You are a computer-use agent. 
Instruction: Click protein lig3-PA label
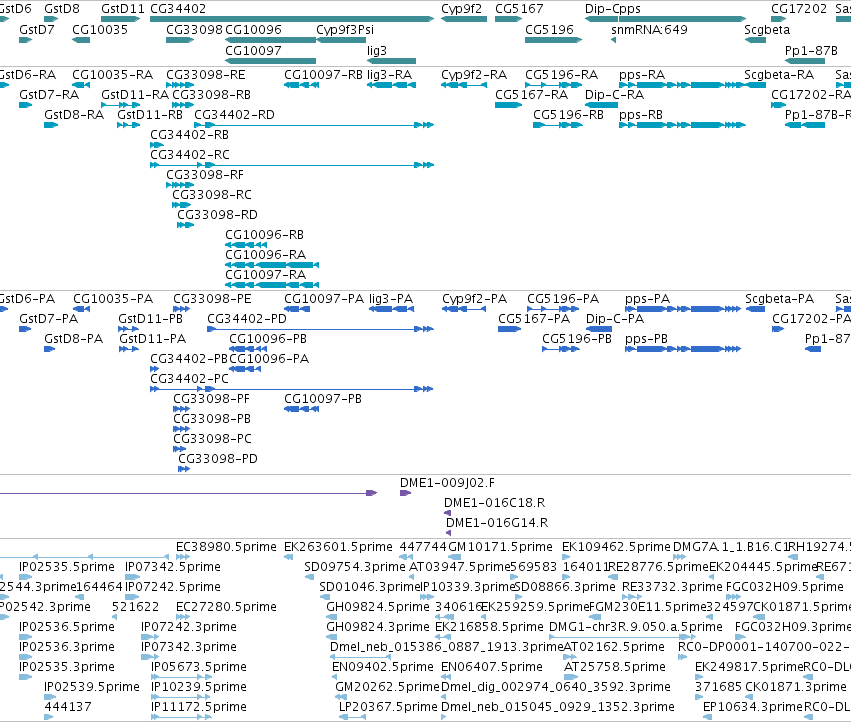391,299
